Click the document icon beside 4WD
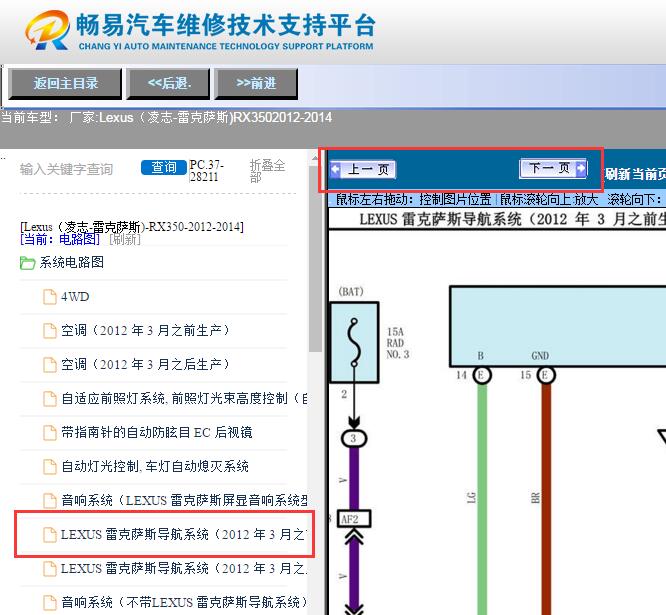Viewport: 666px width, 615px height. point(50,297)
